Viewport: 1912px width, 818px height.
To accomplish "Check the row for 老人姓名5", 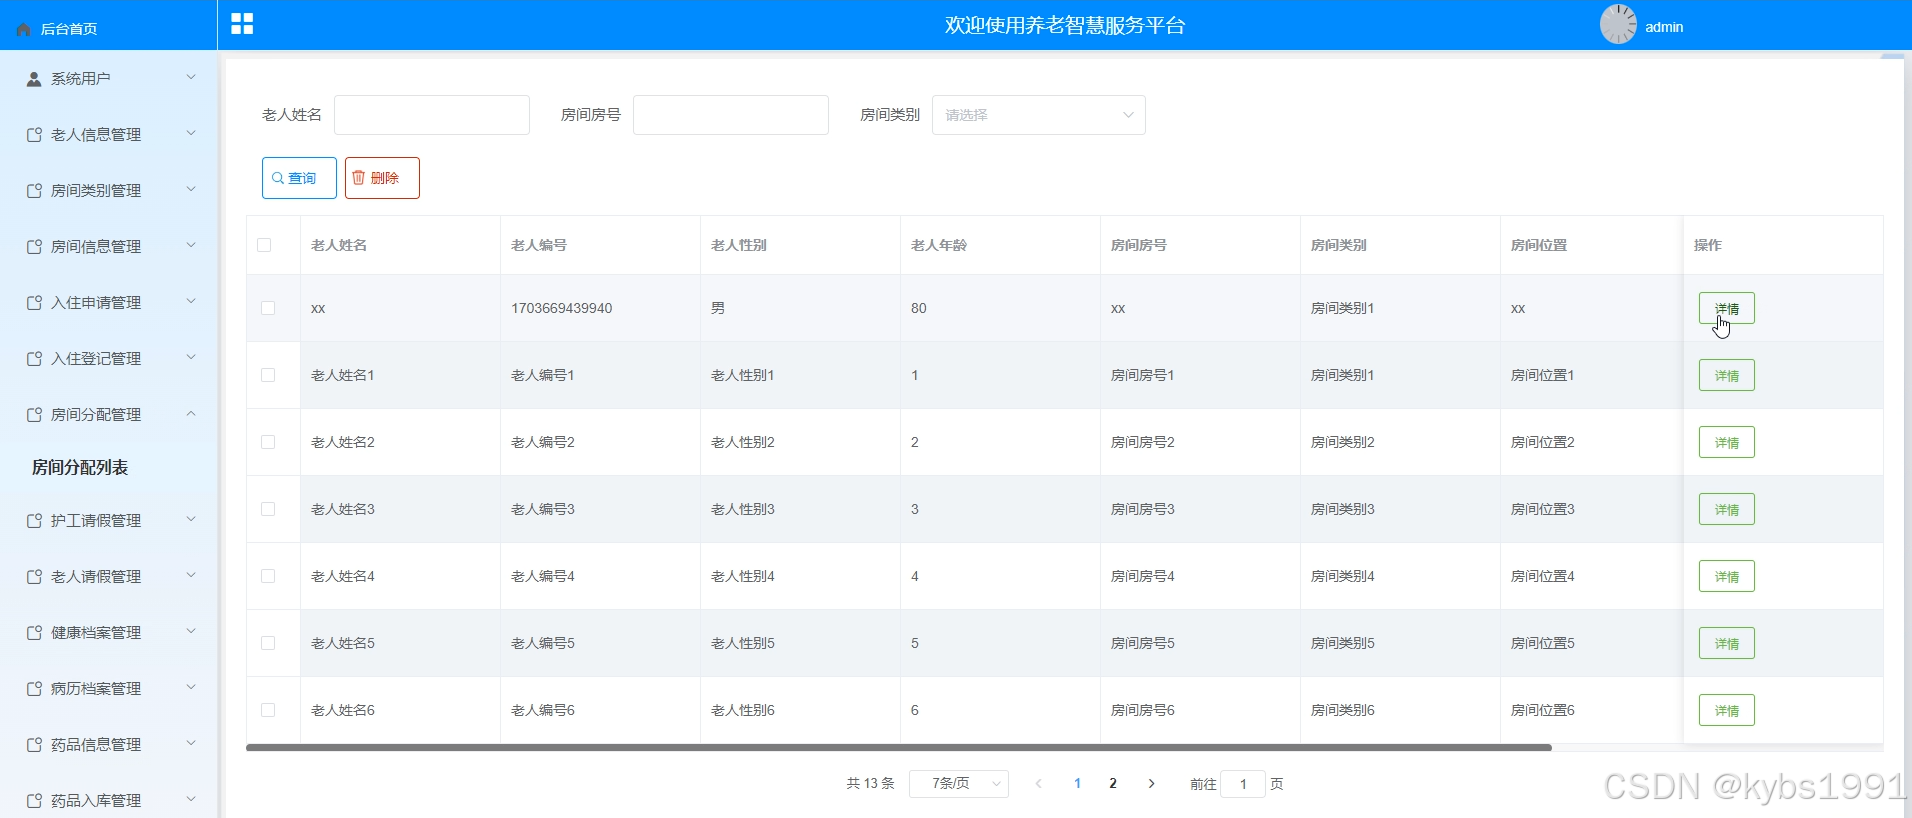I will 268,643.
